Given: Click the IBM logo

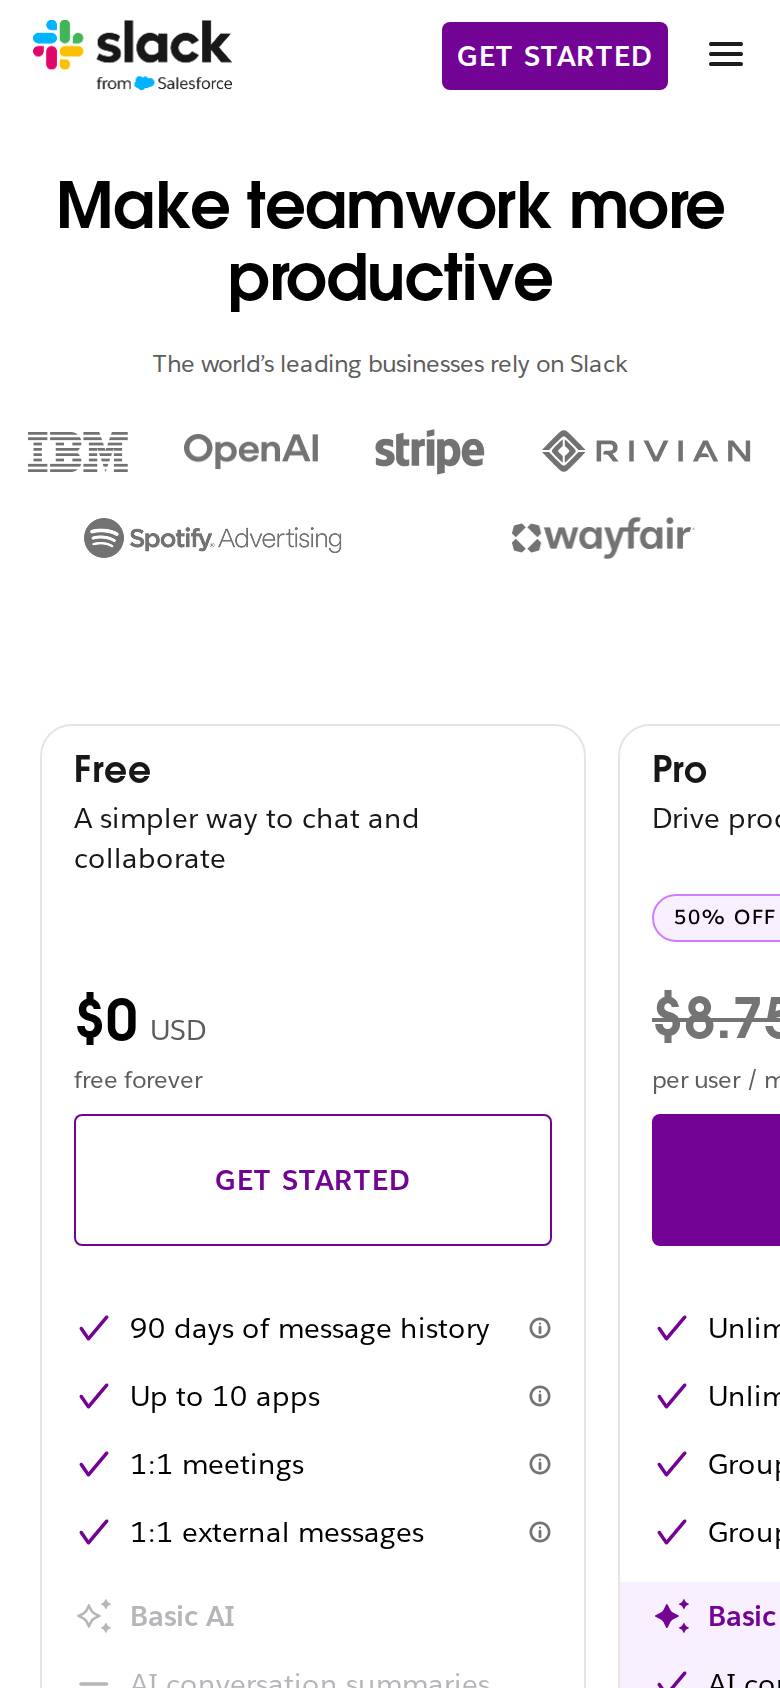Looking at the screenshot, I should click(x=78, y=451).
